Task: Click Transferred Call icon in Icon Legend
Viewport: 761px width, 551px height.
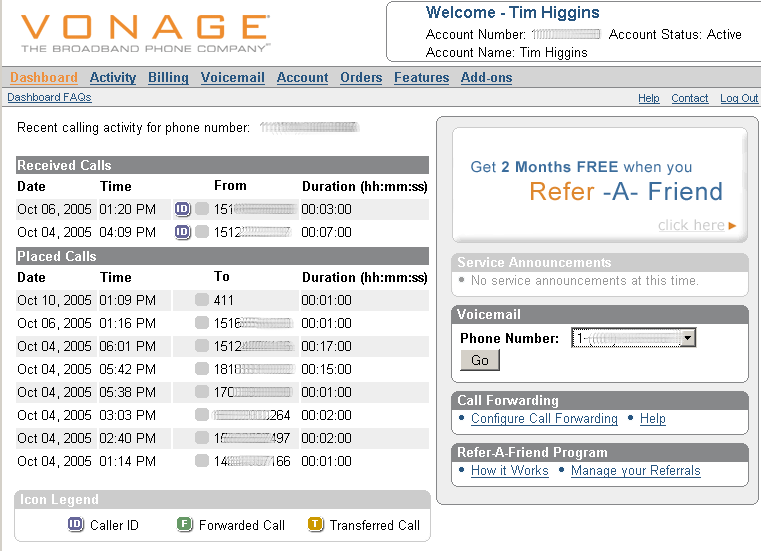Action: pyautogui.click(x=315, y=524)
